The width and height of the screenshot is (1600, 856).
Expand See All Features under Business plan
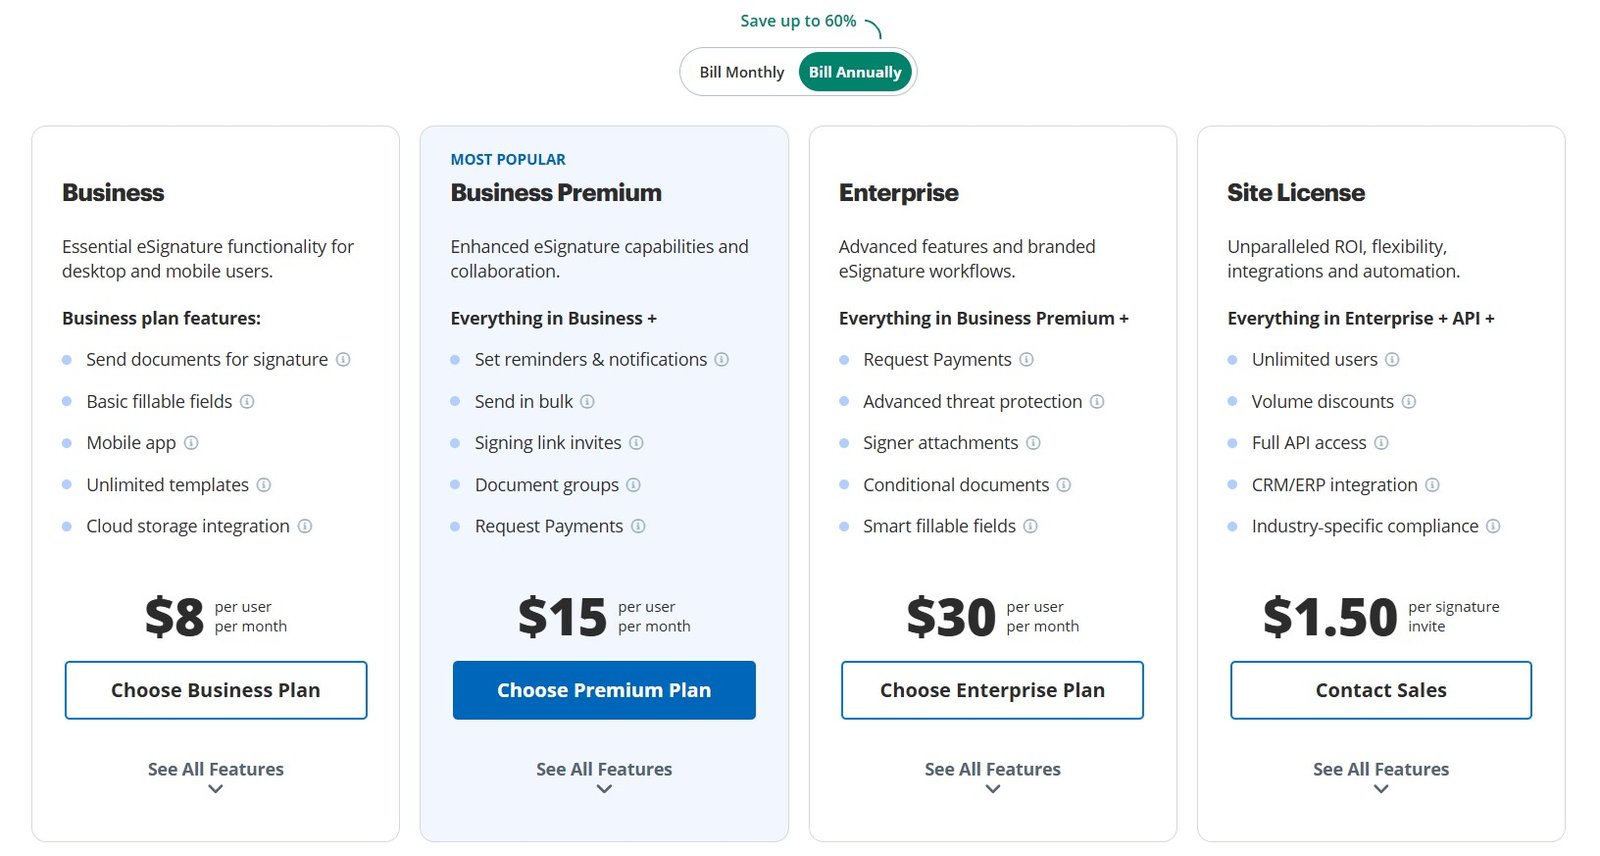216,777
